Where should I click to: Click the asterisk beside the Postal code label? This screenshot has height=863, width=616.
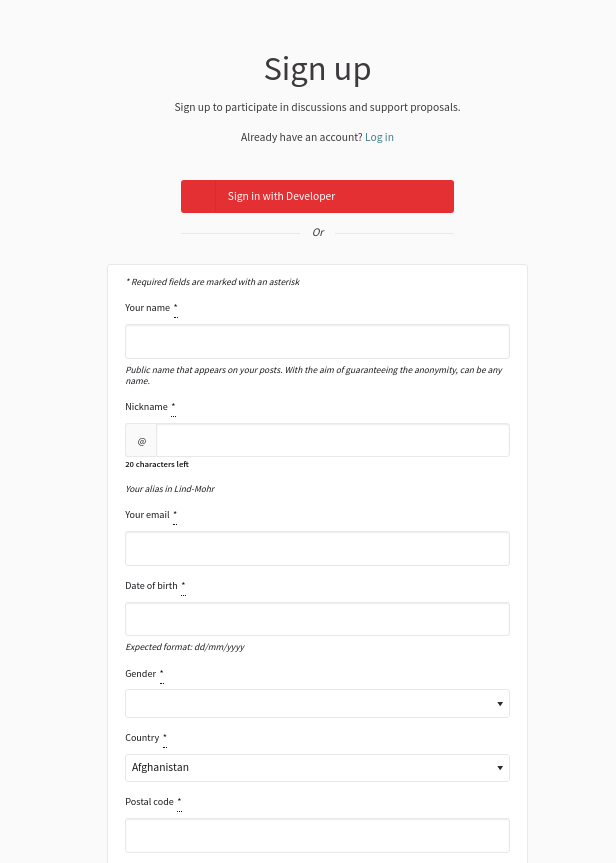coord(178,800)
